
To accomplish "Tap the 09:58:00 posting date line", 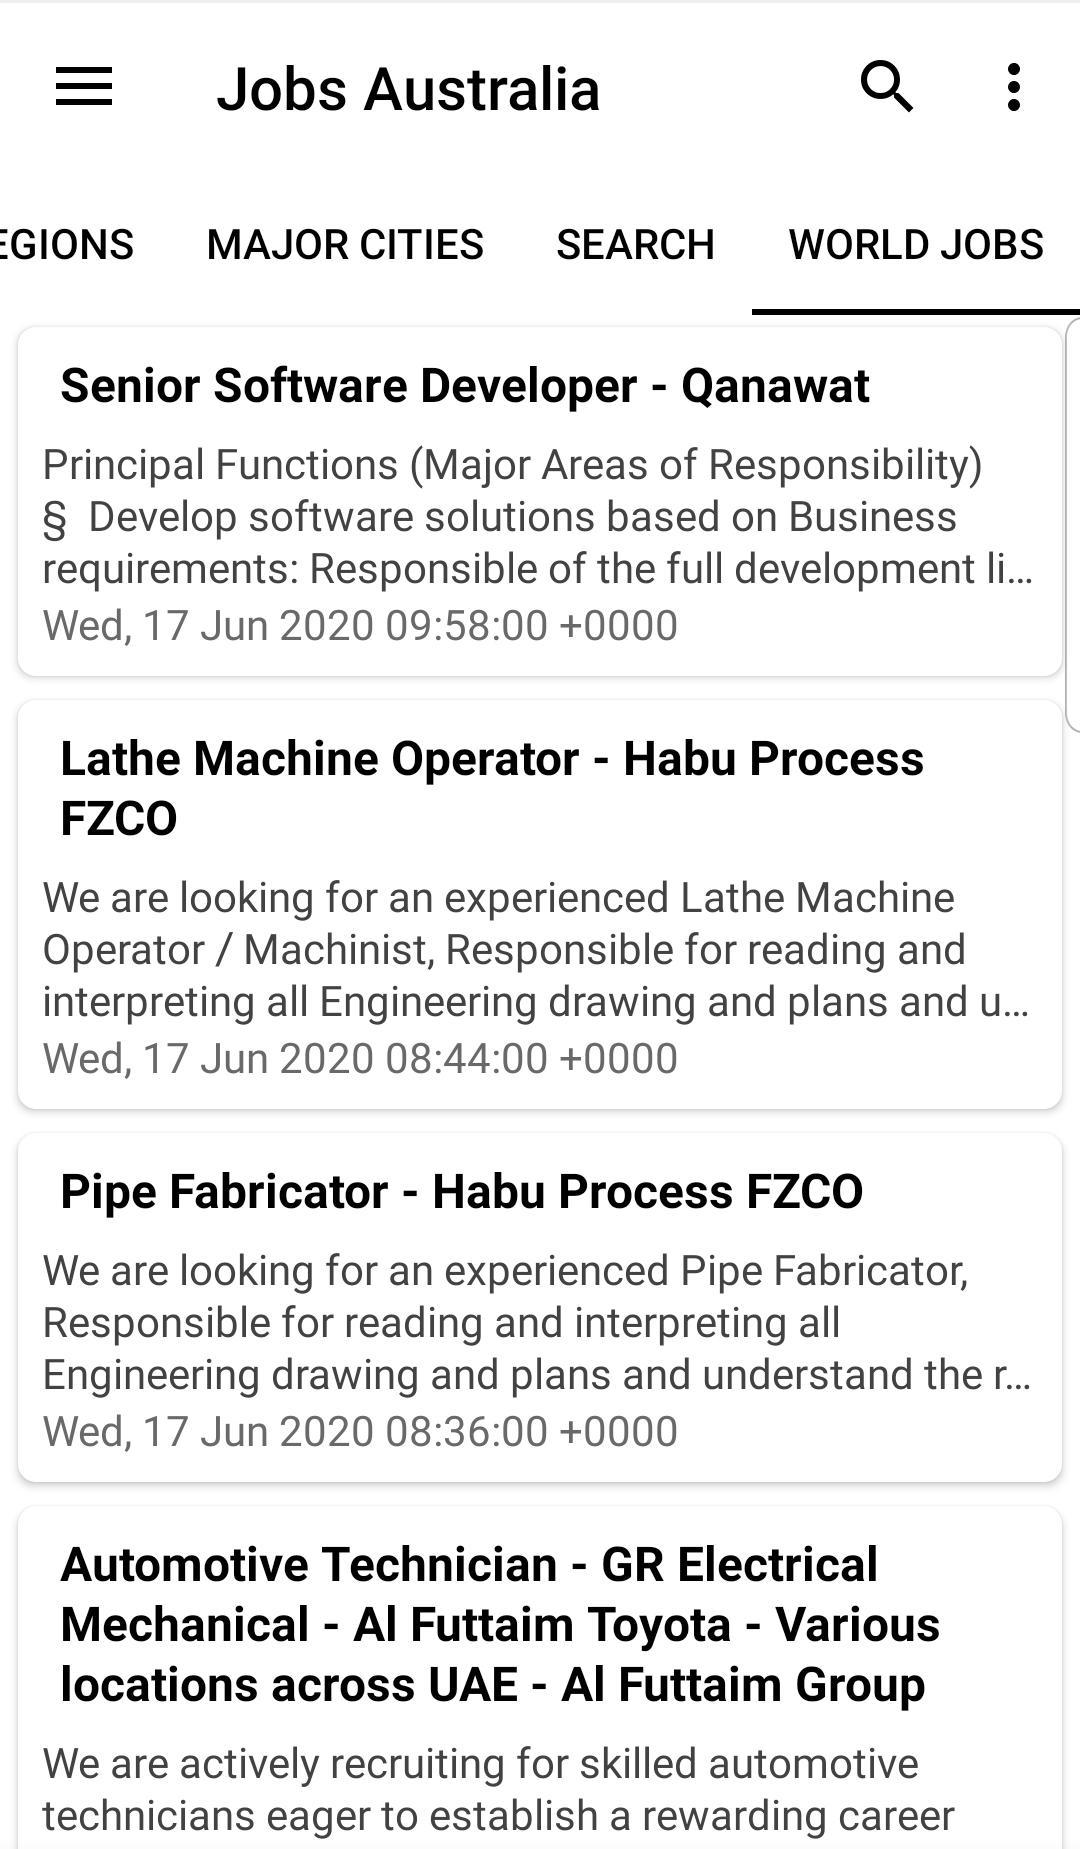I will tap(360, 626).
